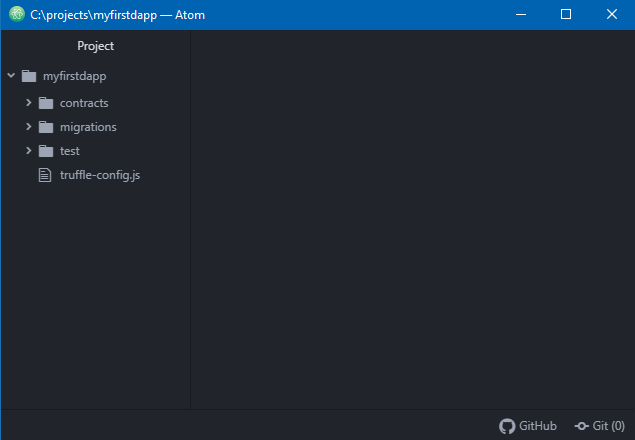Close the Atom window
The width and height of the screenshot is (635, 440).
pos(611,15)
